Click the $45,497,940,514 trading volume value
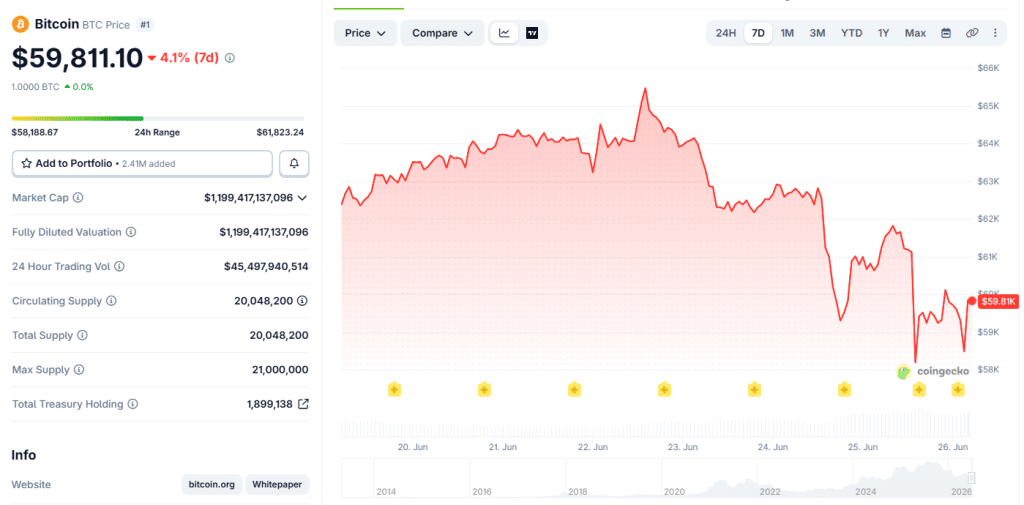 point(266,267)
